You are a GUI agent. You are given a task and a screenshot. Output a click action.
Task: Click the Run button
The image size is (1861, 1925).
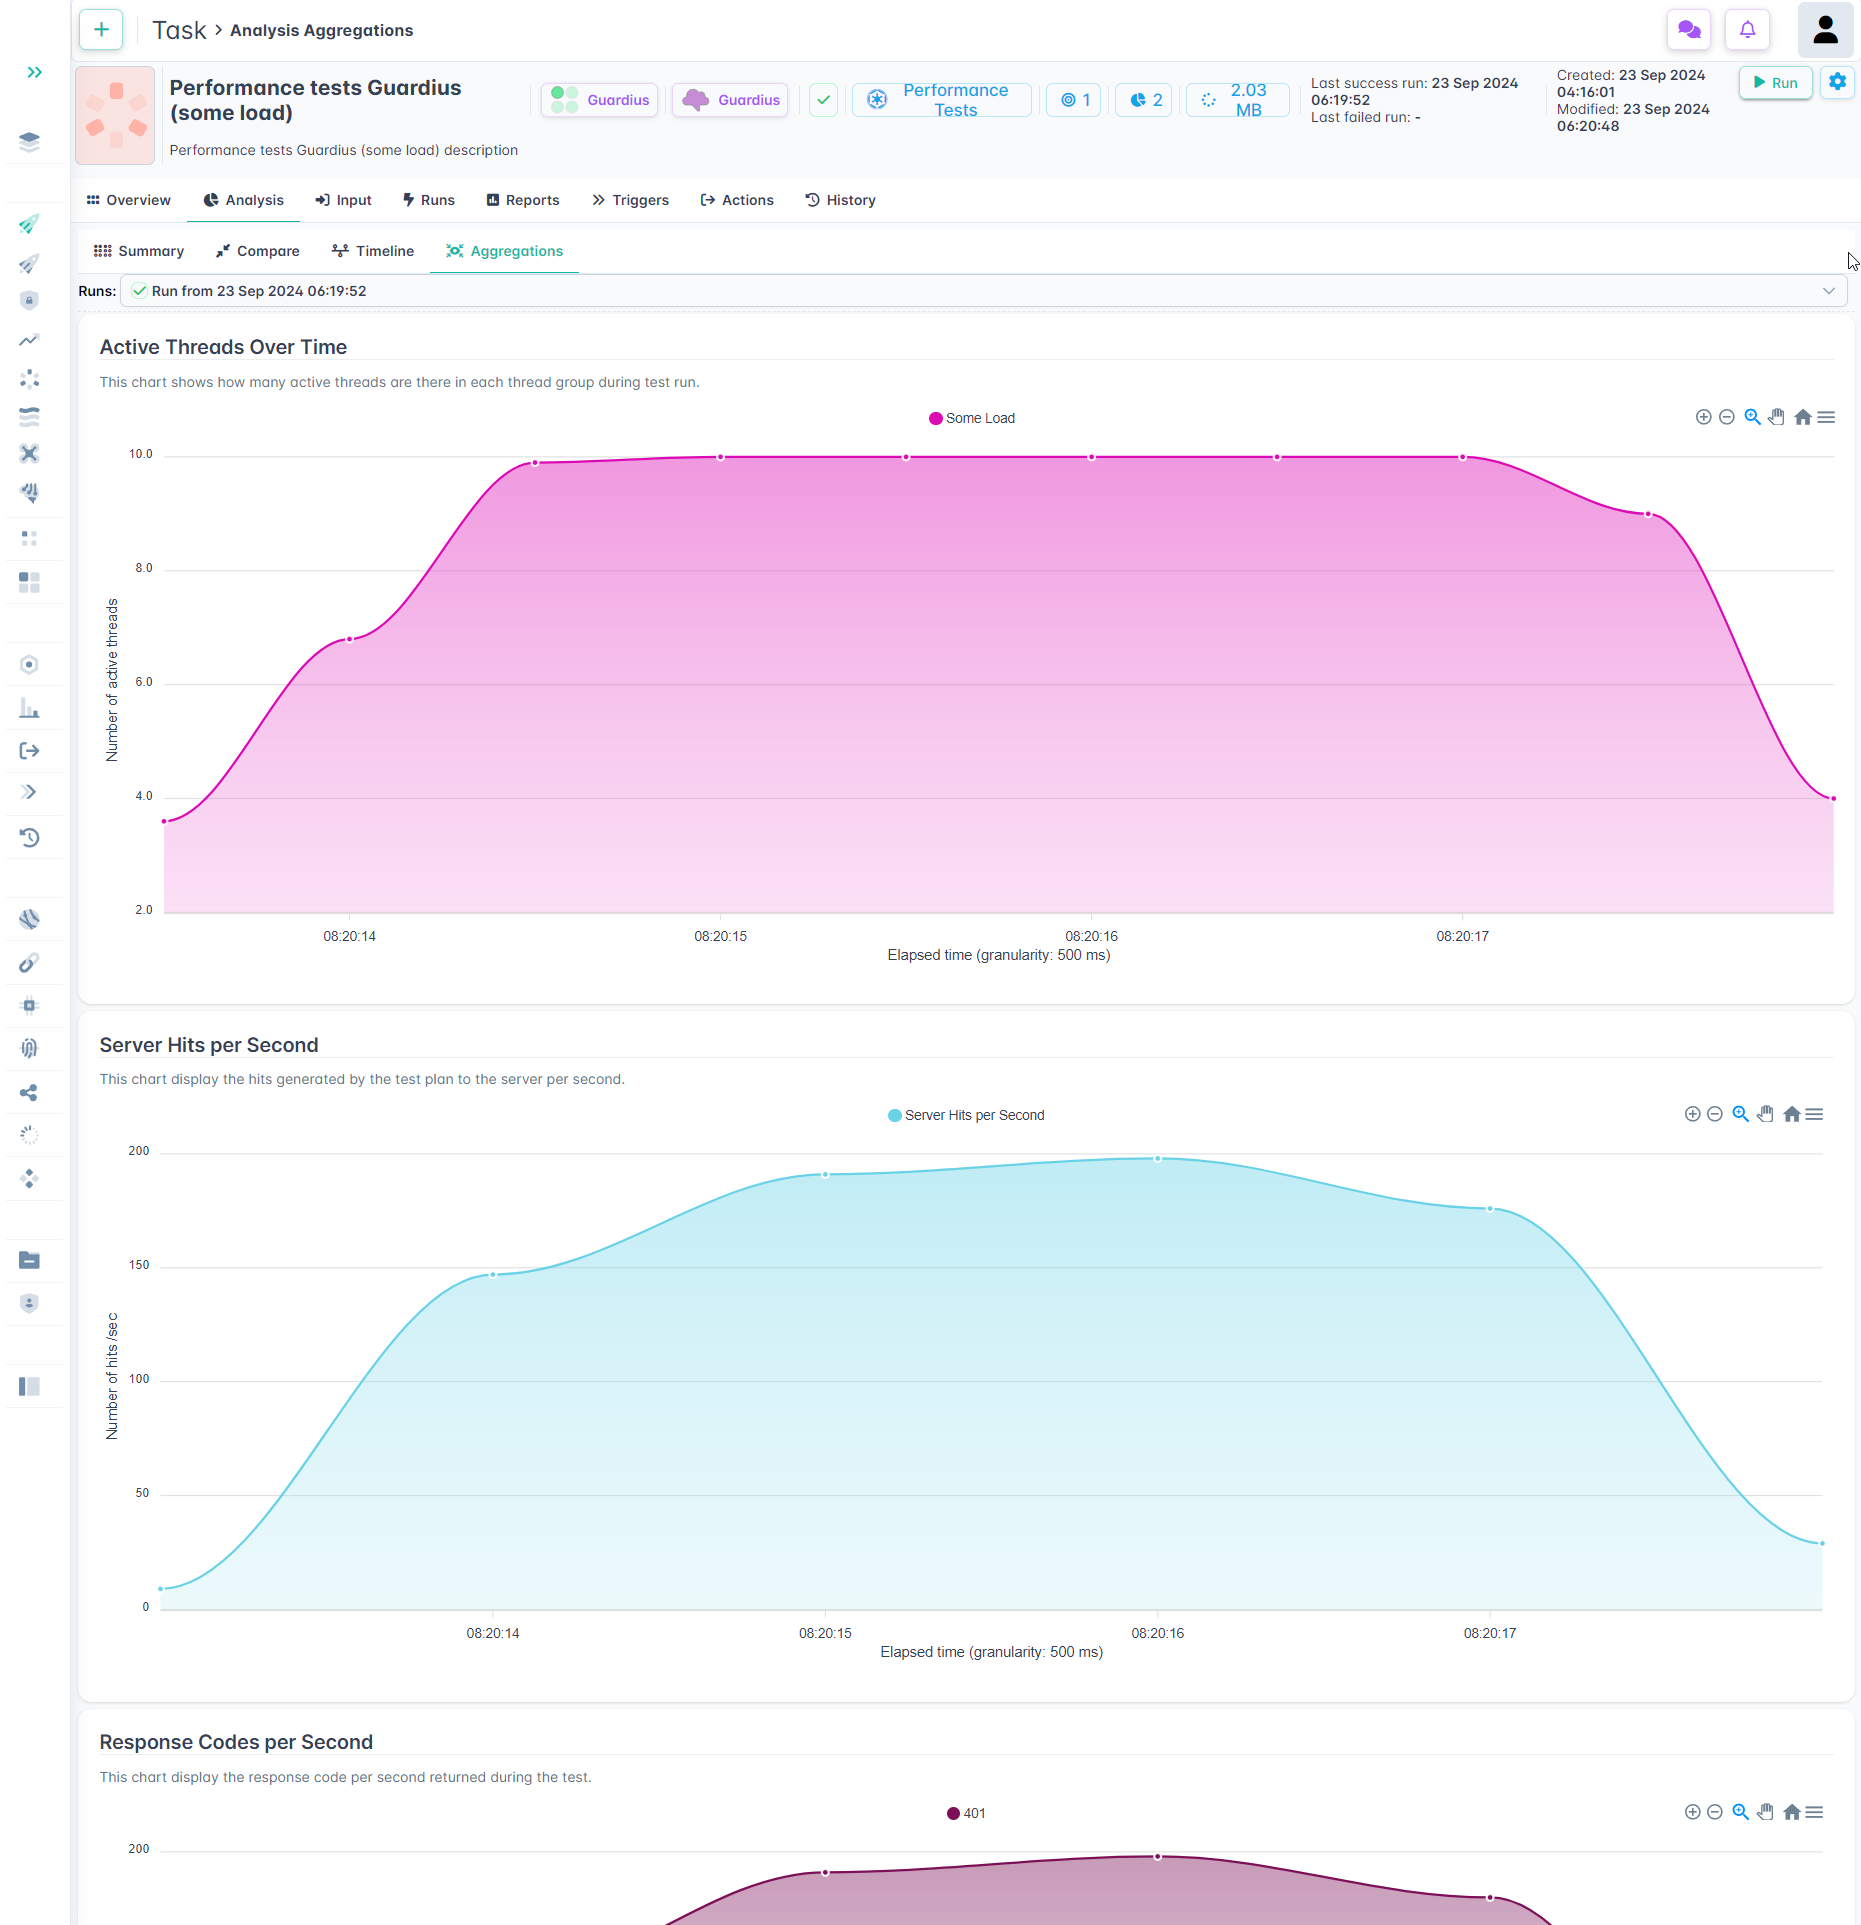(x=1775, y=83)
